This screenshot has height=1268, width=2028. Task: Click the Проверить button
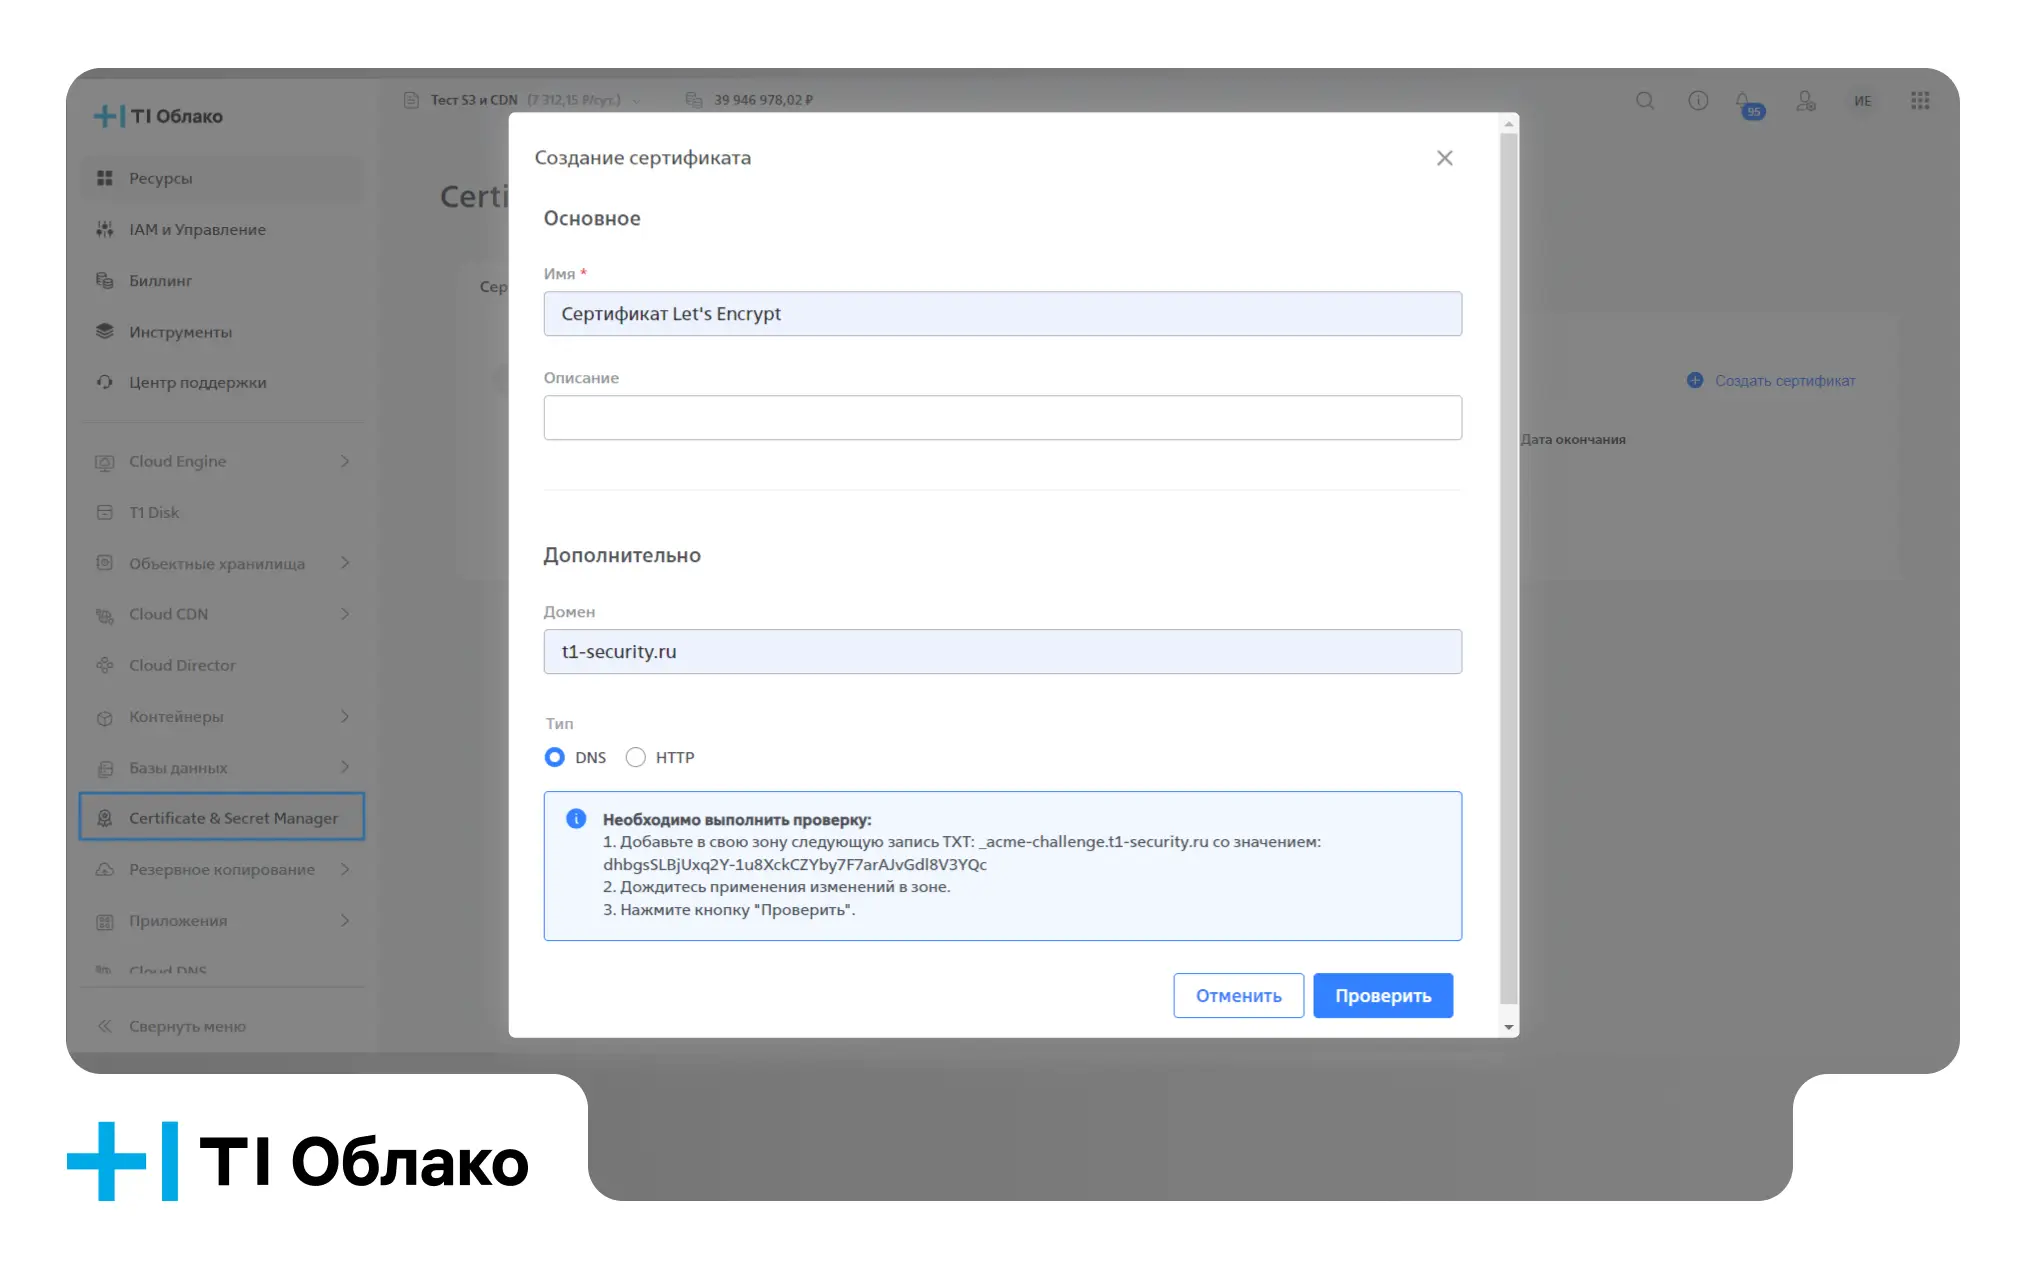click(x=1383, y=995)
